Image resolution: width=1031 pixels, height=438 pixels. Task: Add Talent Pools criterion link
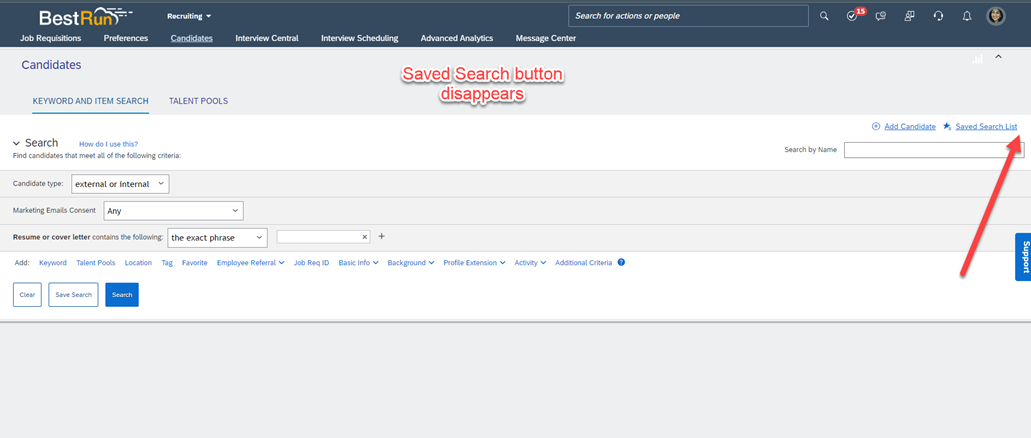[96, 262]
